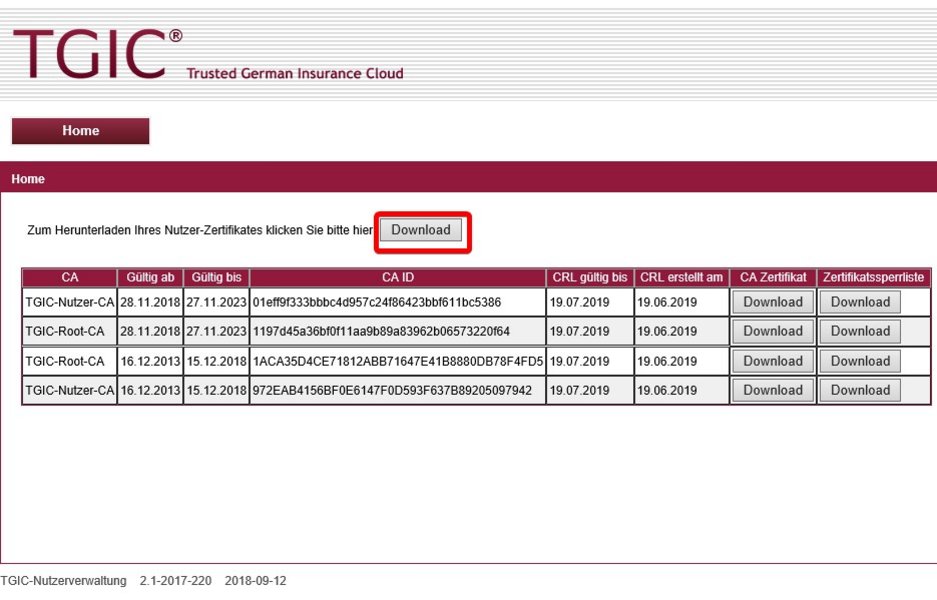Click the 'Zum Herunterladen Ihres Nutzer-Zertifikates' instruction text
Viewport: 937px width, 600px height.
coord(200,230)
